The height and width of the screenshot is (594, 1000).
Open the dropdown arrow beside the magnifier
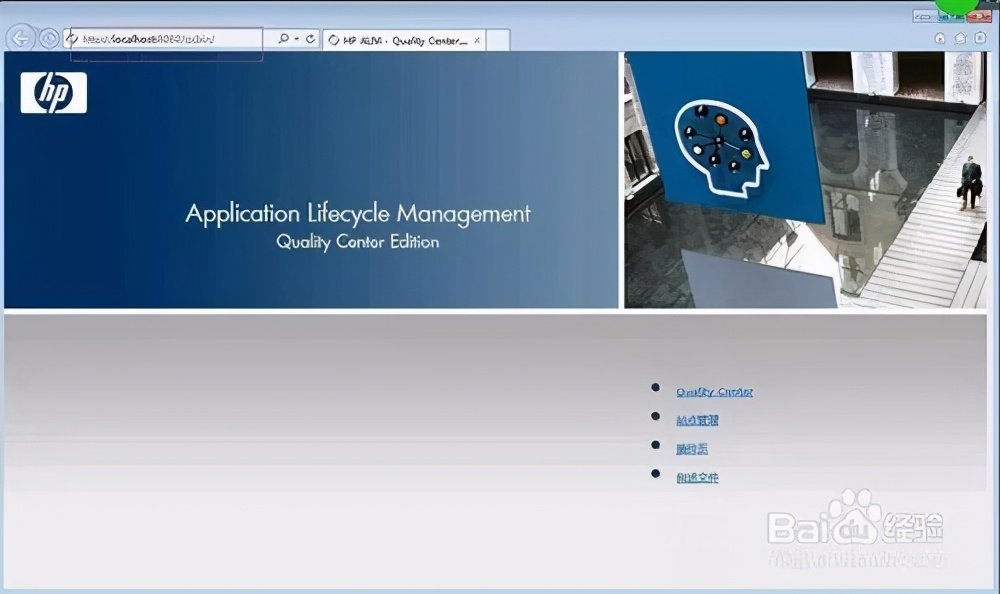297,39
